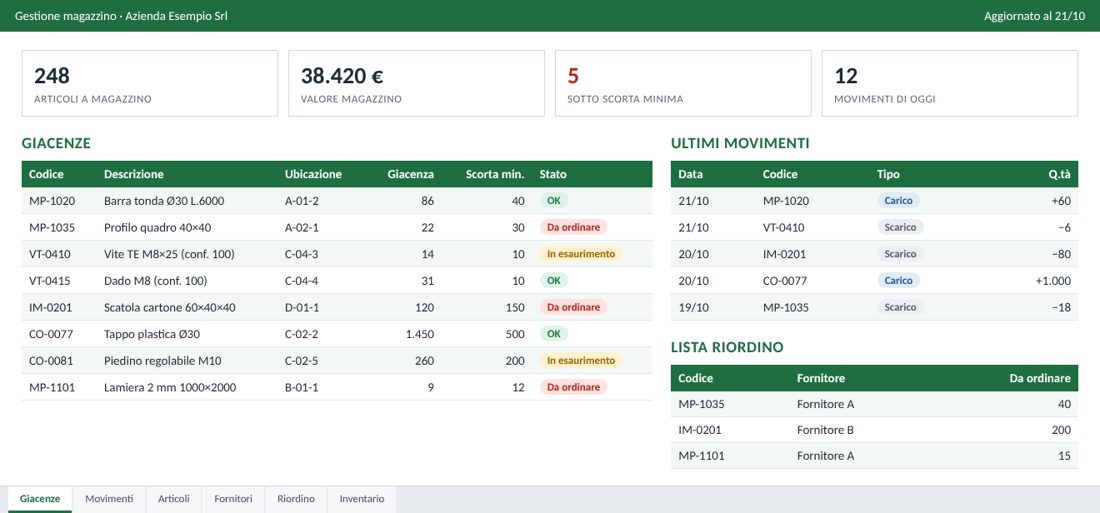Open the Valore magazzino card
The image size is (1100, 513).
[x=416, y=84]
